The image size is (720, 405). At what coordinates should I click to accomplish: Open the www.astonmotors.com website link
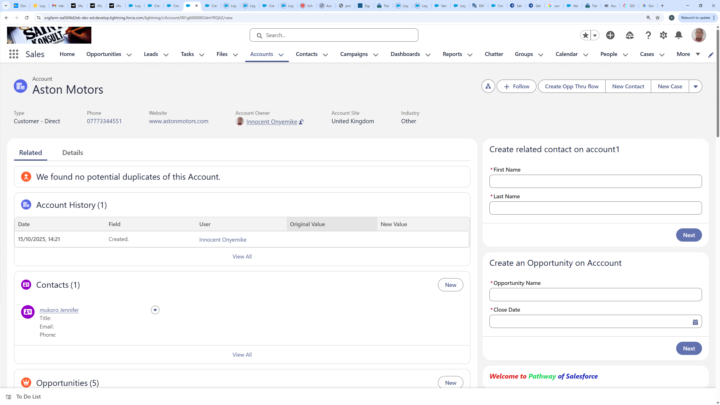pyautogui.click(x=179, y=121)
